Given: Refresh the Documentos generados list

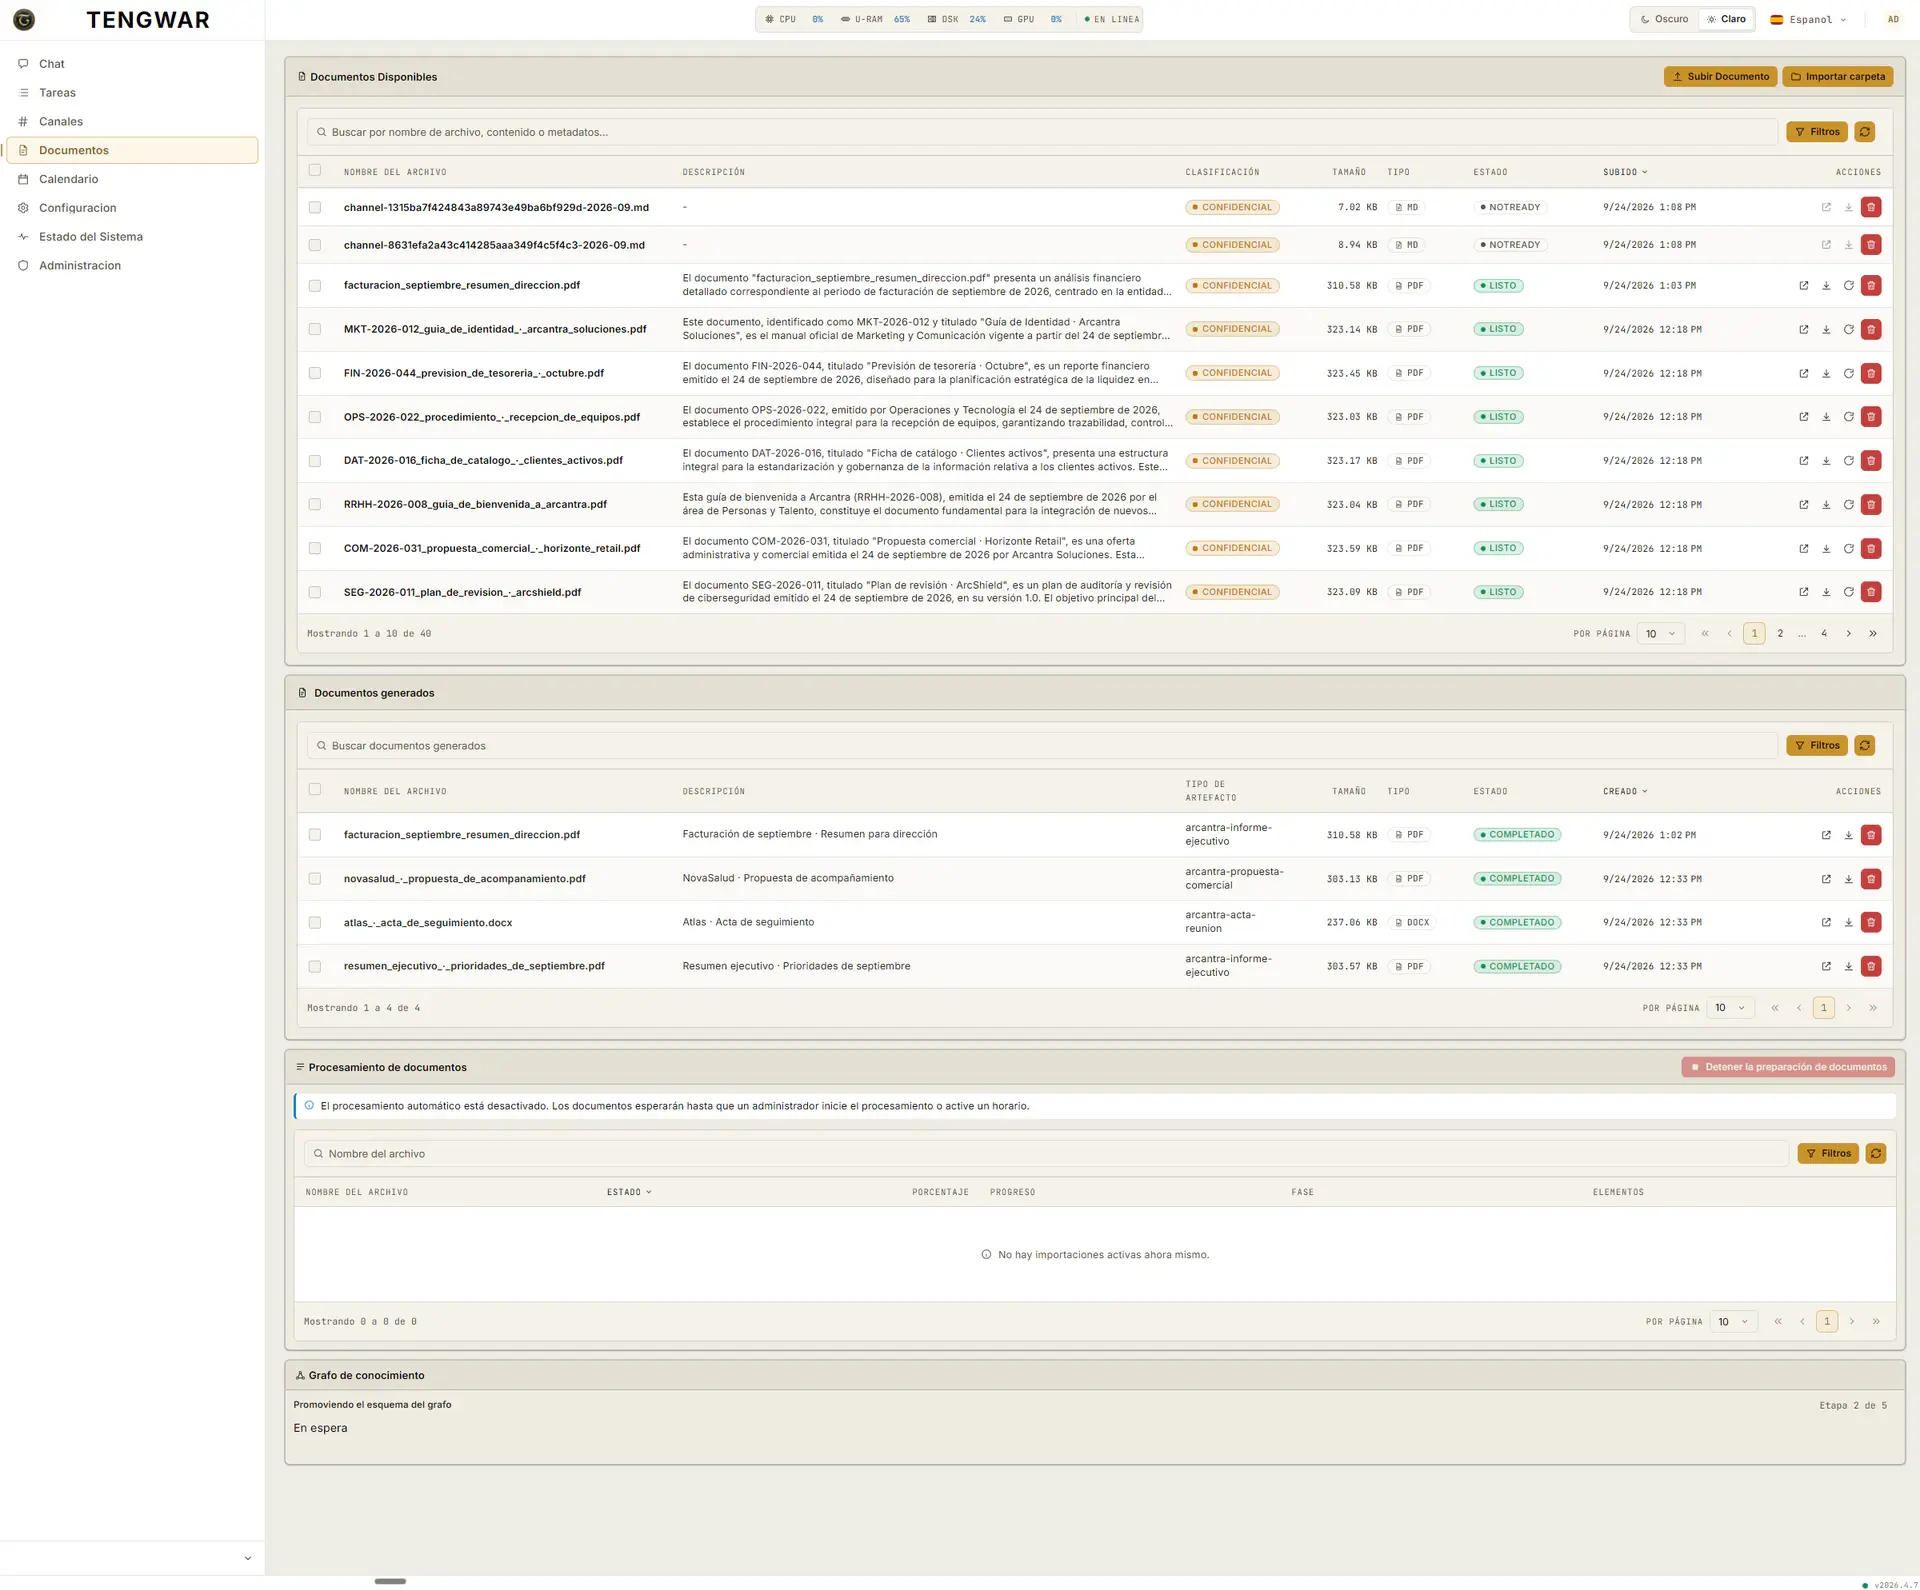Looking at the screenshot, I should pos(1865,745).
